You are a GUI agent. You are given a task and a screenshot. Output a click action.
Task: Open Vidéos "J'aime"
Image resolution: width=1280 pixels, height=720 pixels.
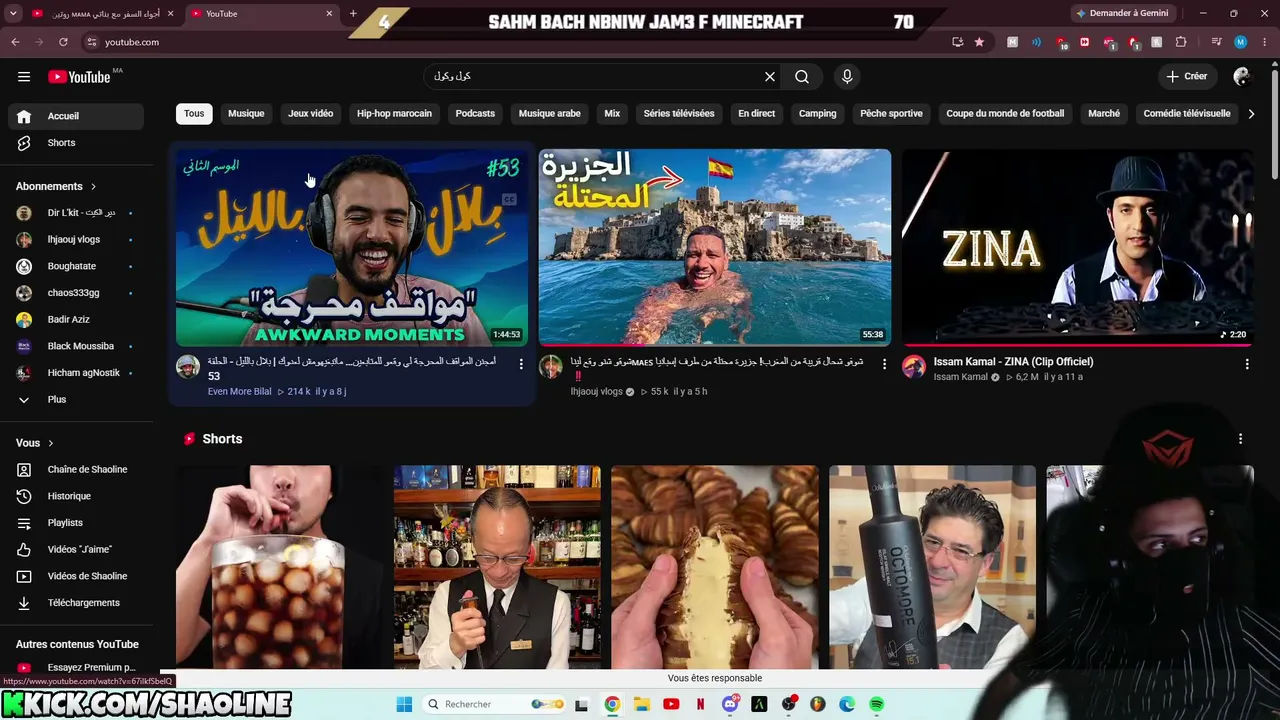pos(76,550)
